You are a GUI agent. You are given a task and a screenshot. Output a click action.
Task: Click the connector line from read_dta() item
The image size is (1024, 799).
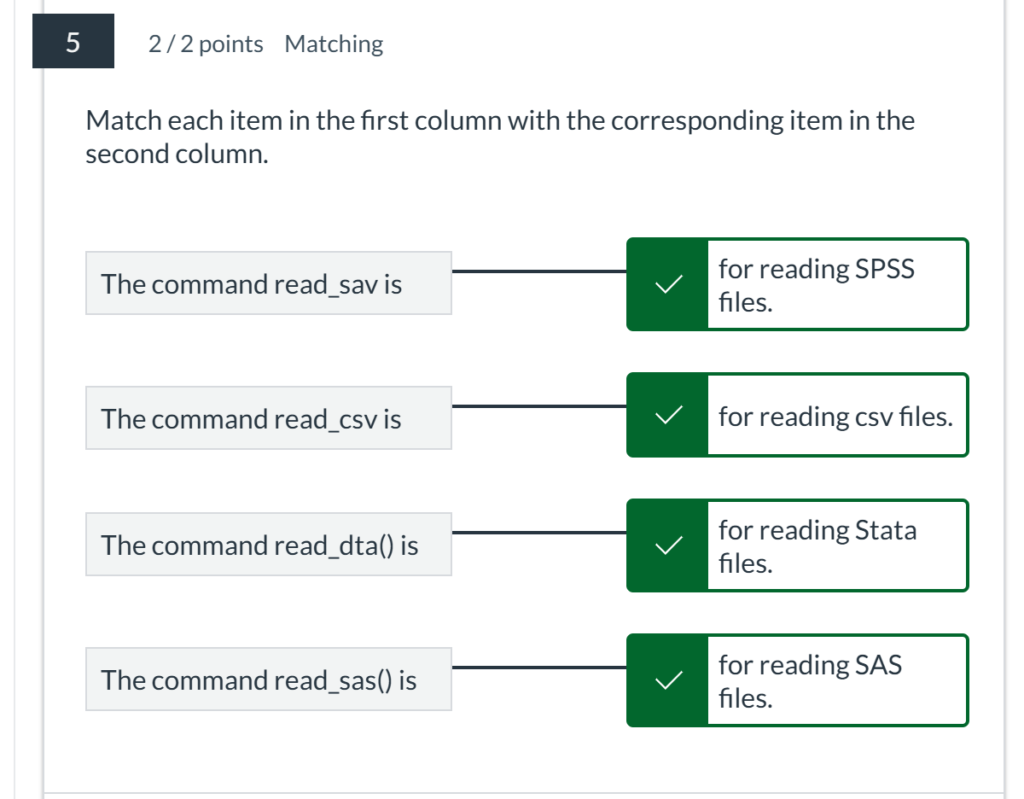(540, 532)
